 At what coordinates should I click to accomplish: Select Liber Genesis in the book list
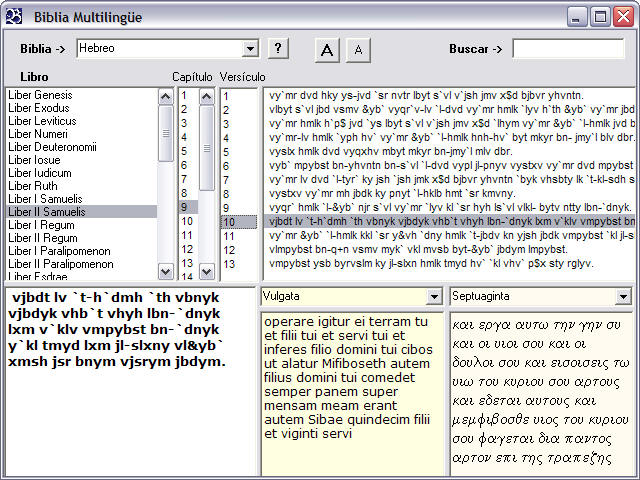pyautogui.click(x=82, y=95)
